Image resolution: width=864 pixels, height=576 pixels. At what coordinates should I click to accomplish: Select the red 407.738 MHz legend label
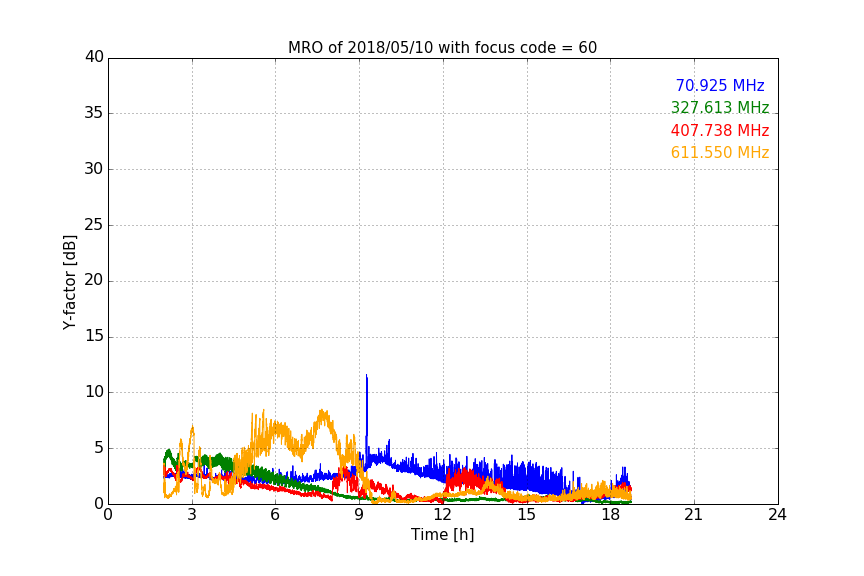pos(720,130)
